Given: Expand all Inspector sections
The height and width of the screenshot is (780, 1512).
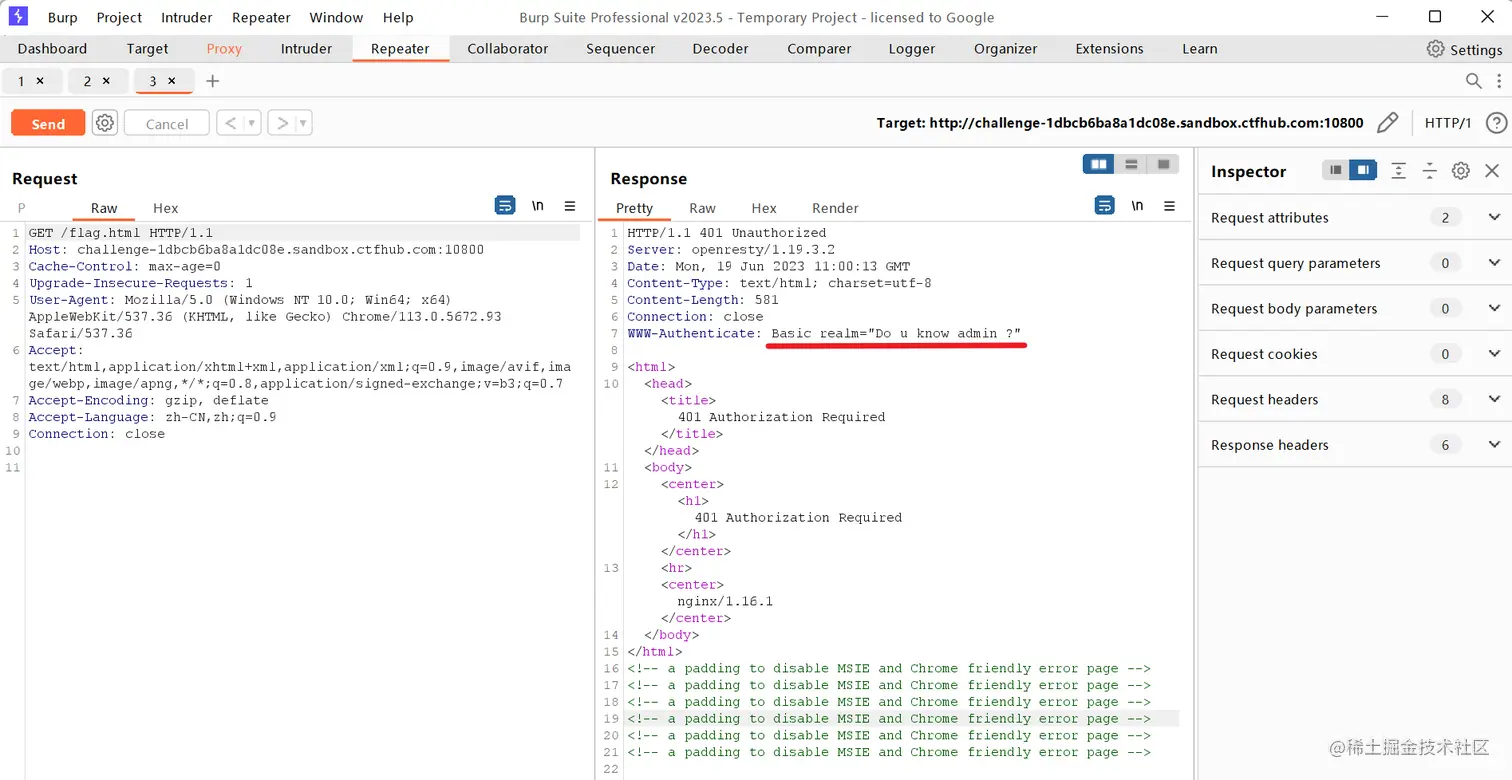Looking at the screenshot, I should click(x=1399, y=171).
